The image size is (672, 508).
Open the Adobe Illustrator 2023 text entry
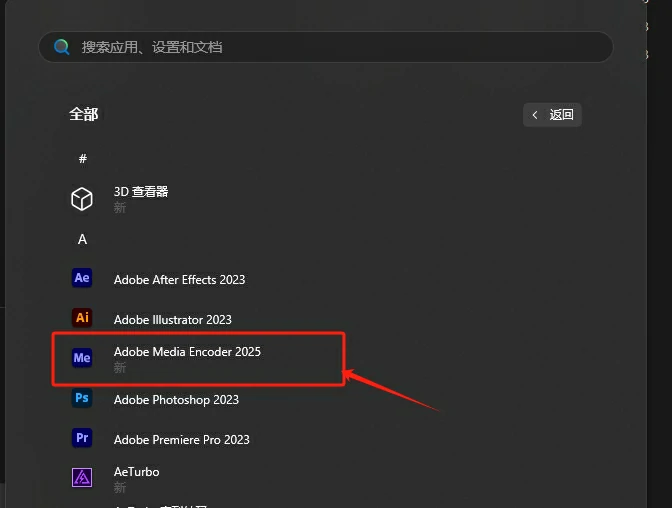pos(172,319)
